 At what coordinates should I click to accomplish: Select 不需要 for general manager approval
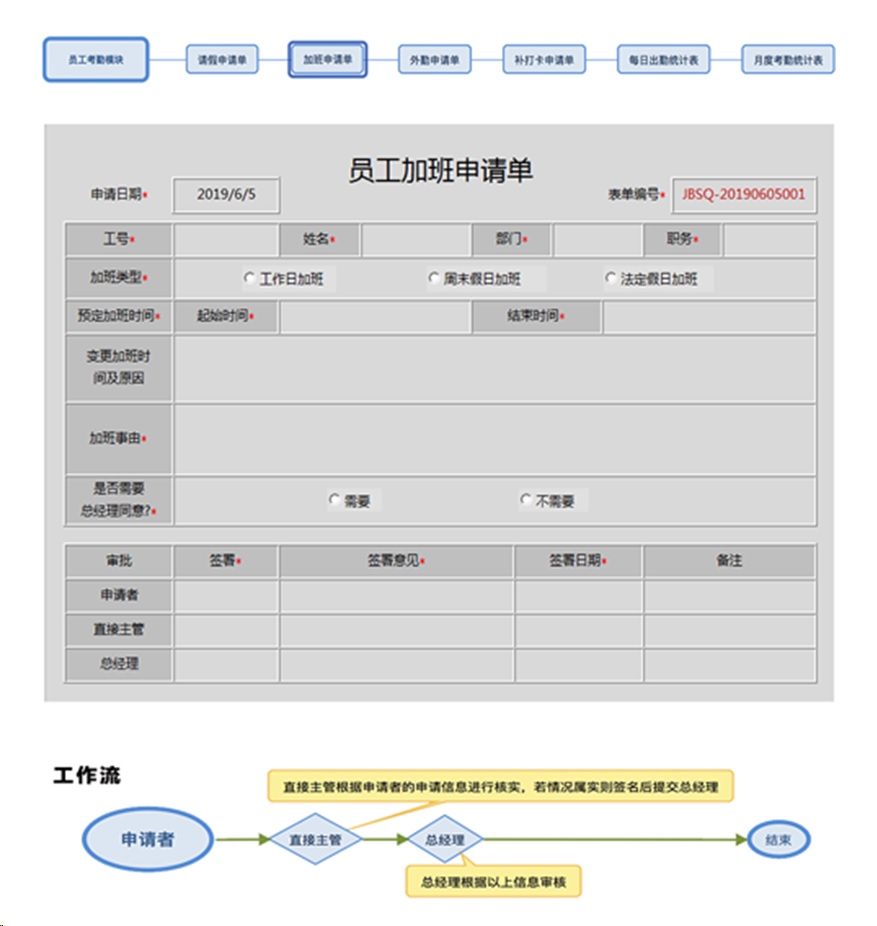(x=526, y=500)
